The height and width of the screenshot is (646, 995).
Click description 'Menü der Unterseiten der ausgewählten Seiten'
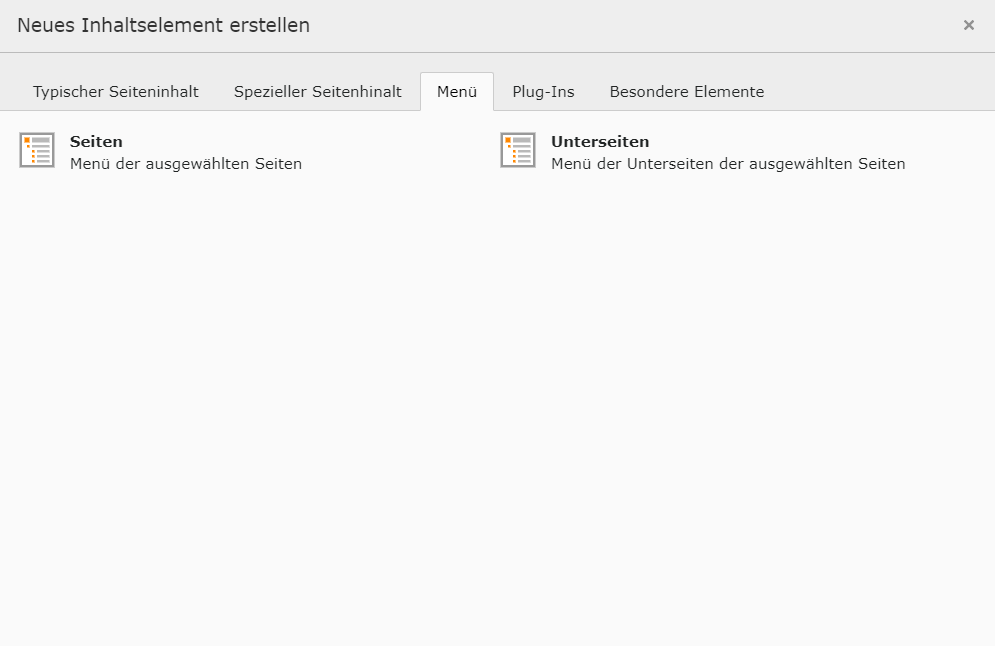[728, 164]
